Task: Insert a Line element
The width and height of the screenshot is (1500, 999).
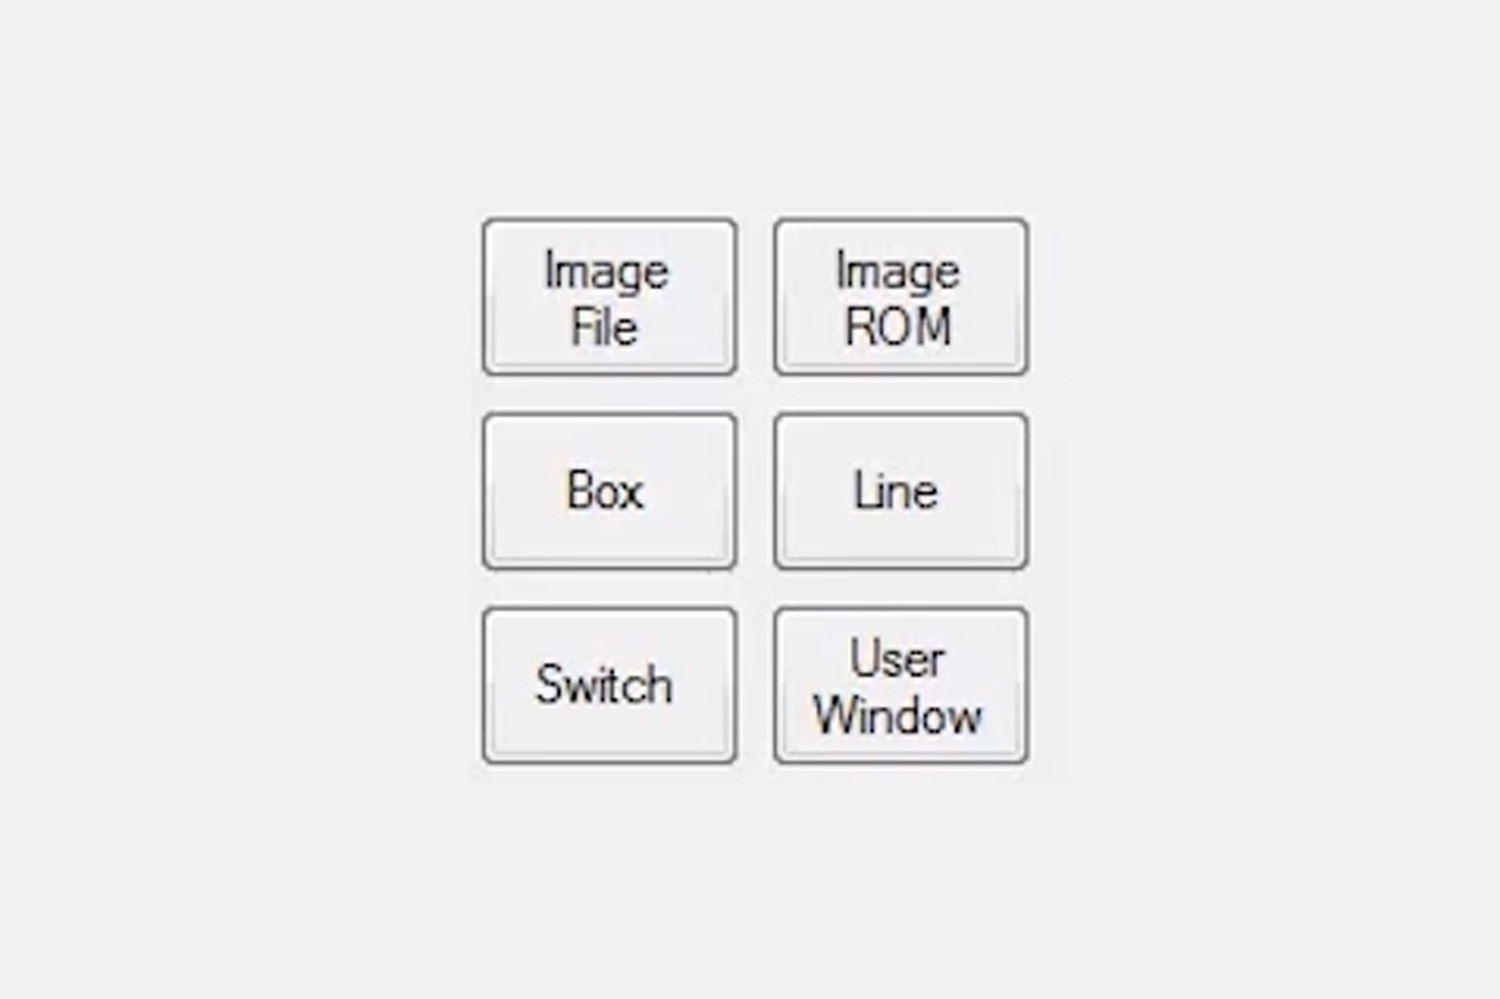Action: [900, 491]
